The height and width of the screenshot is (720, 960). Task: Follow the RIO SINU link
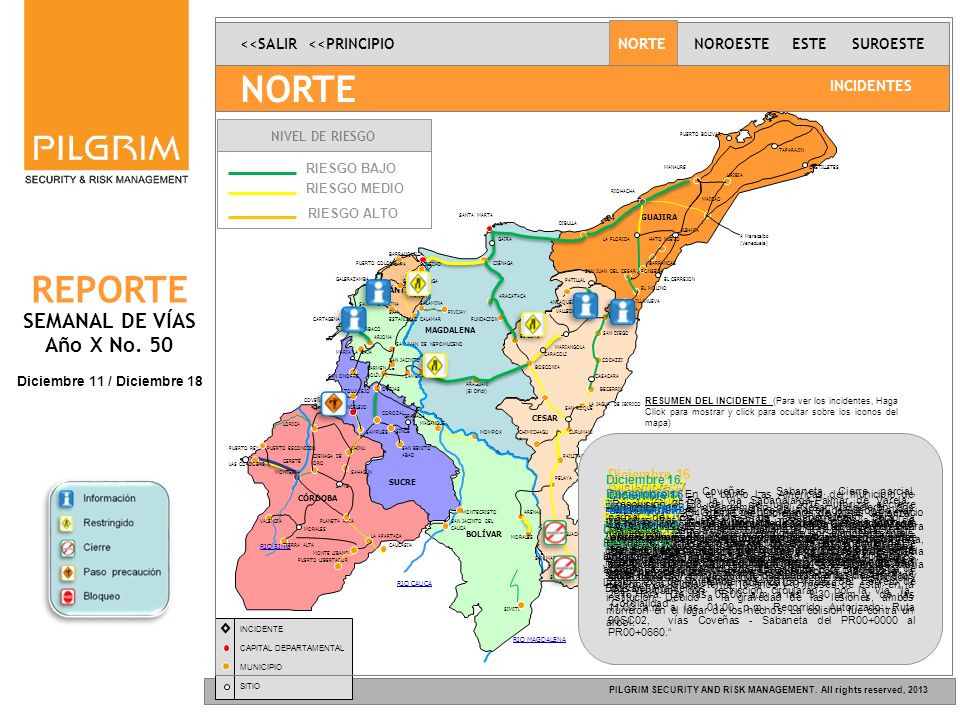click(275, 547)
